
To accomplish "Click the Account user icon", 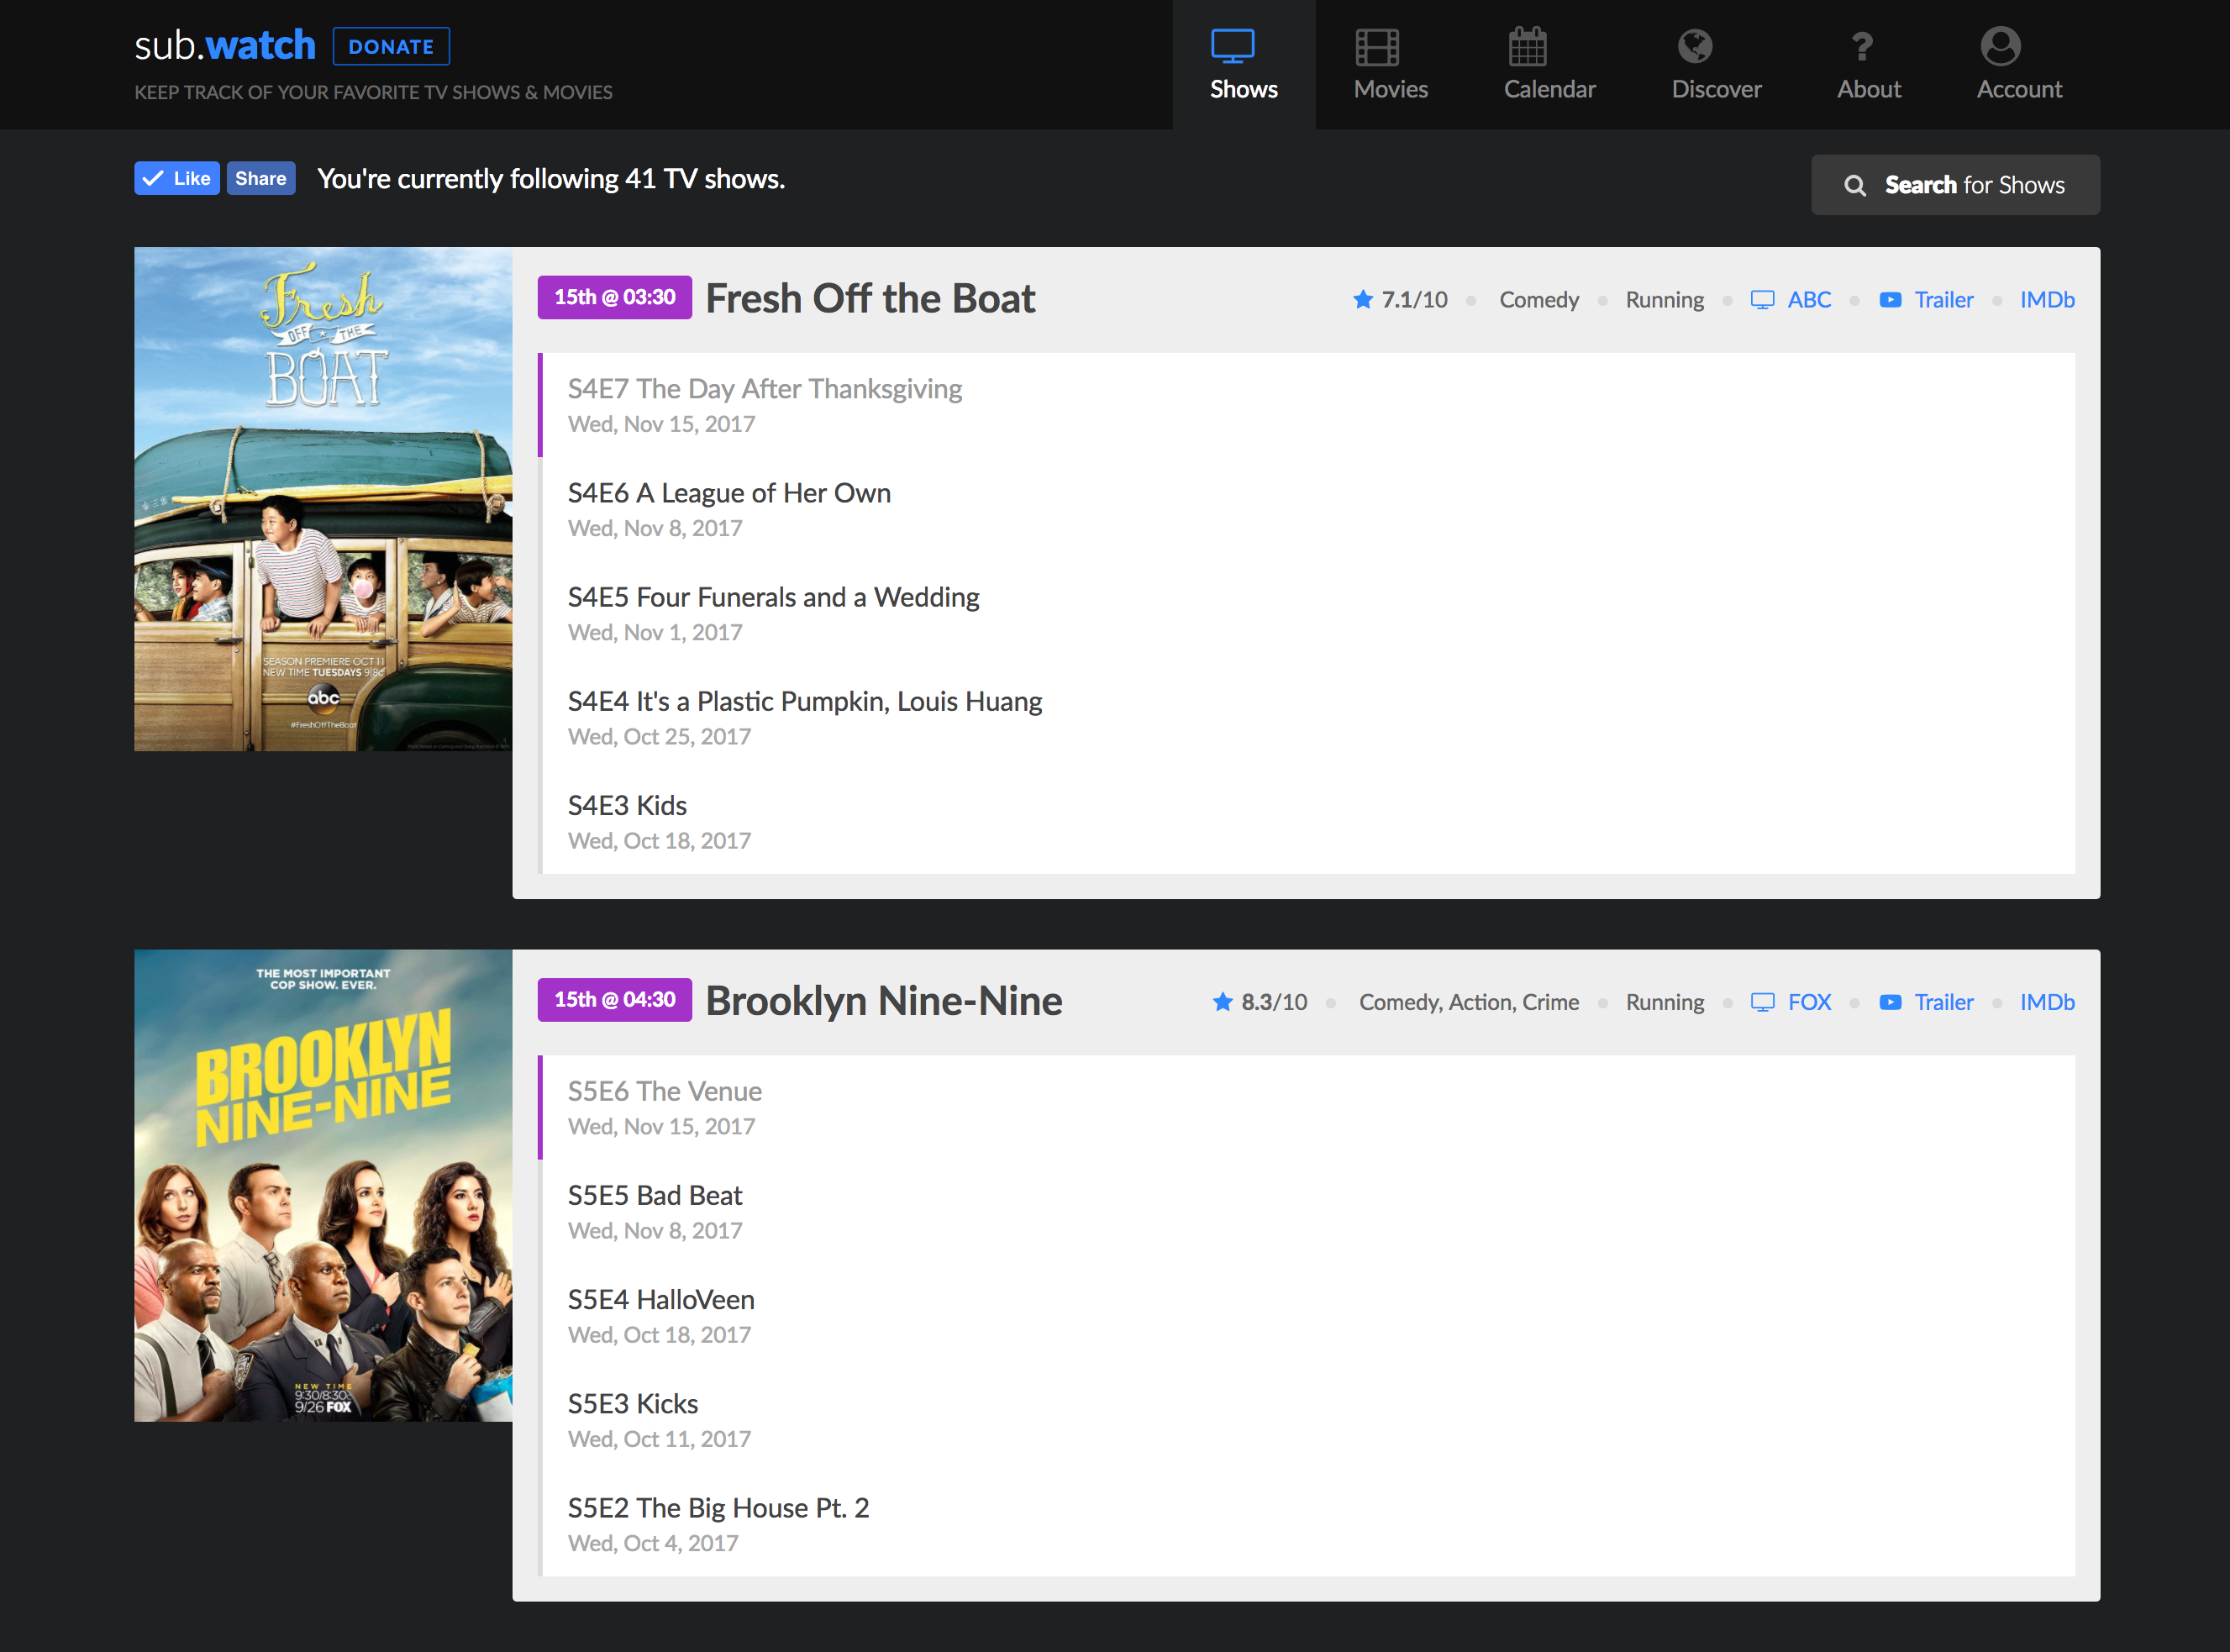I will 2000,46.
